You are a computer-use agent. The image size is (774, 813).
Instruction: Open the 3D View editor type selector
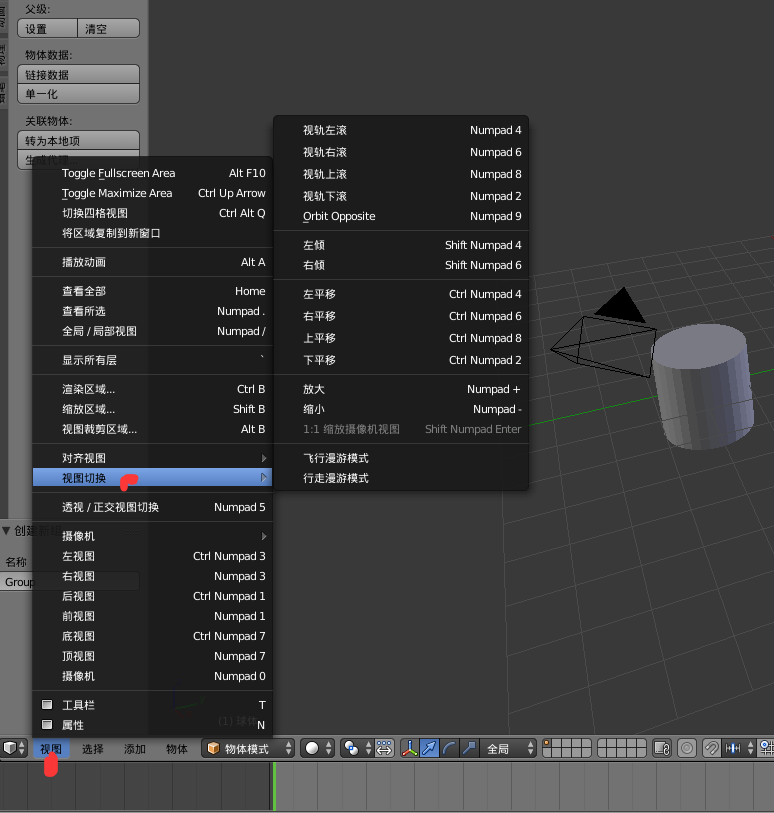pyautogui.click(x=13, y=748)
